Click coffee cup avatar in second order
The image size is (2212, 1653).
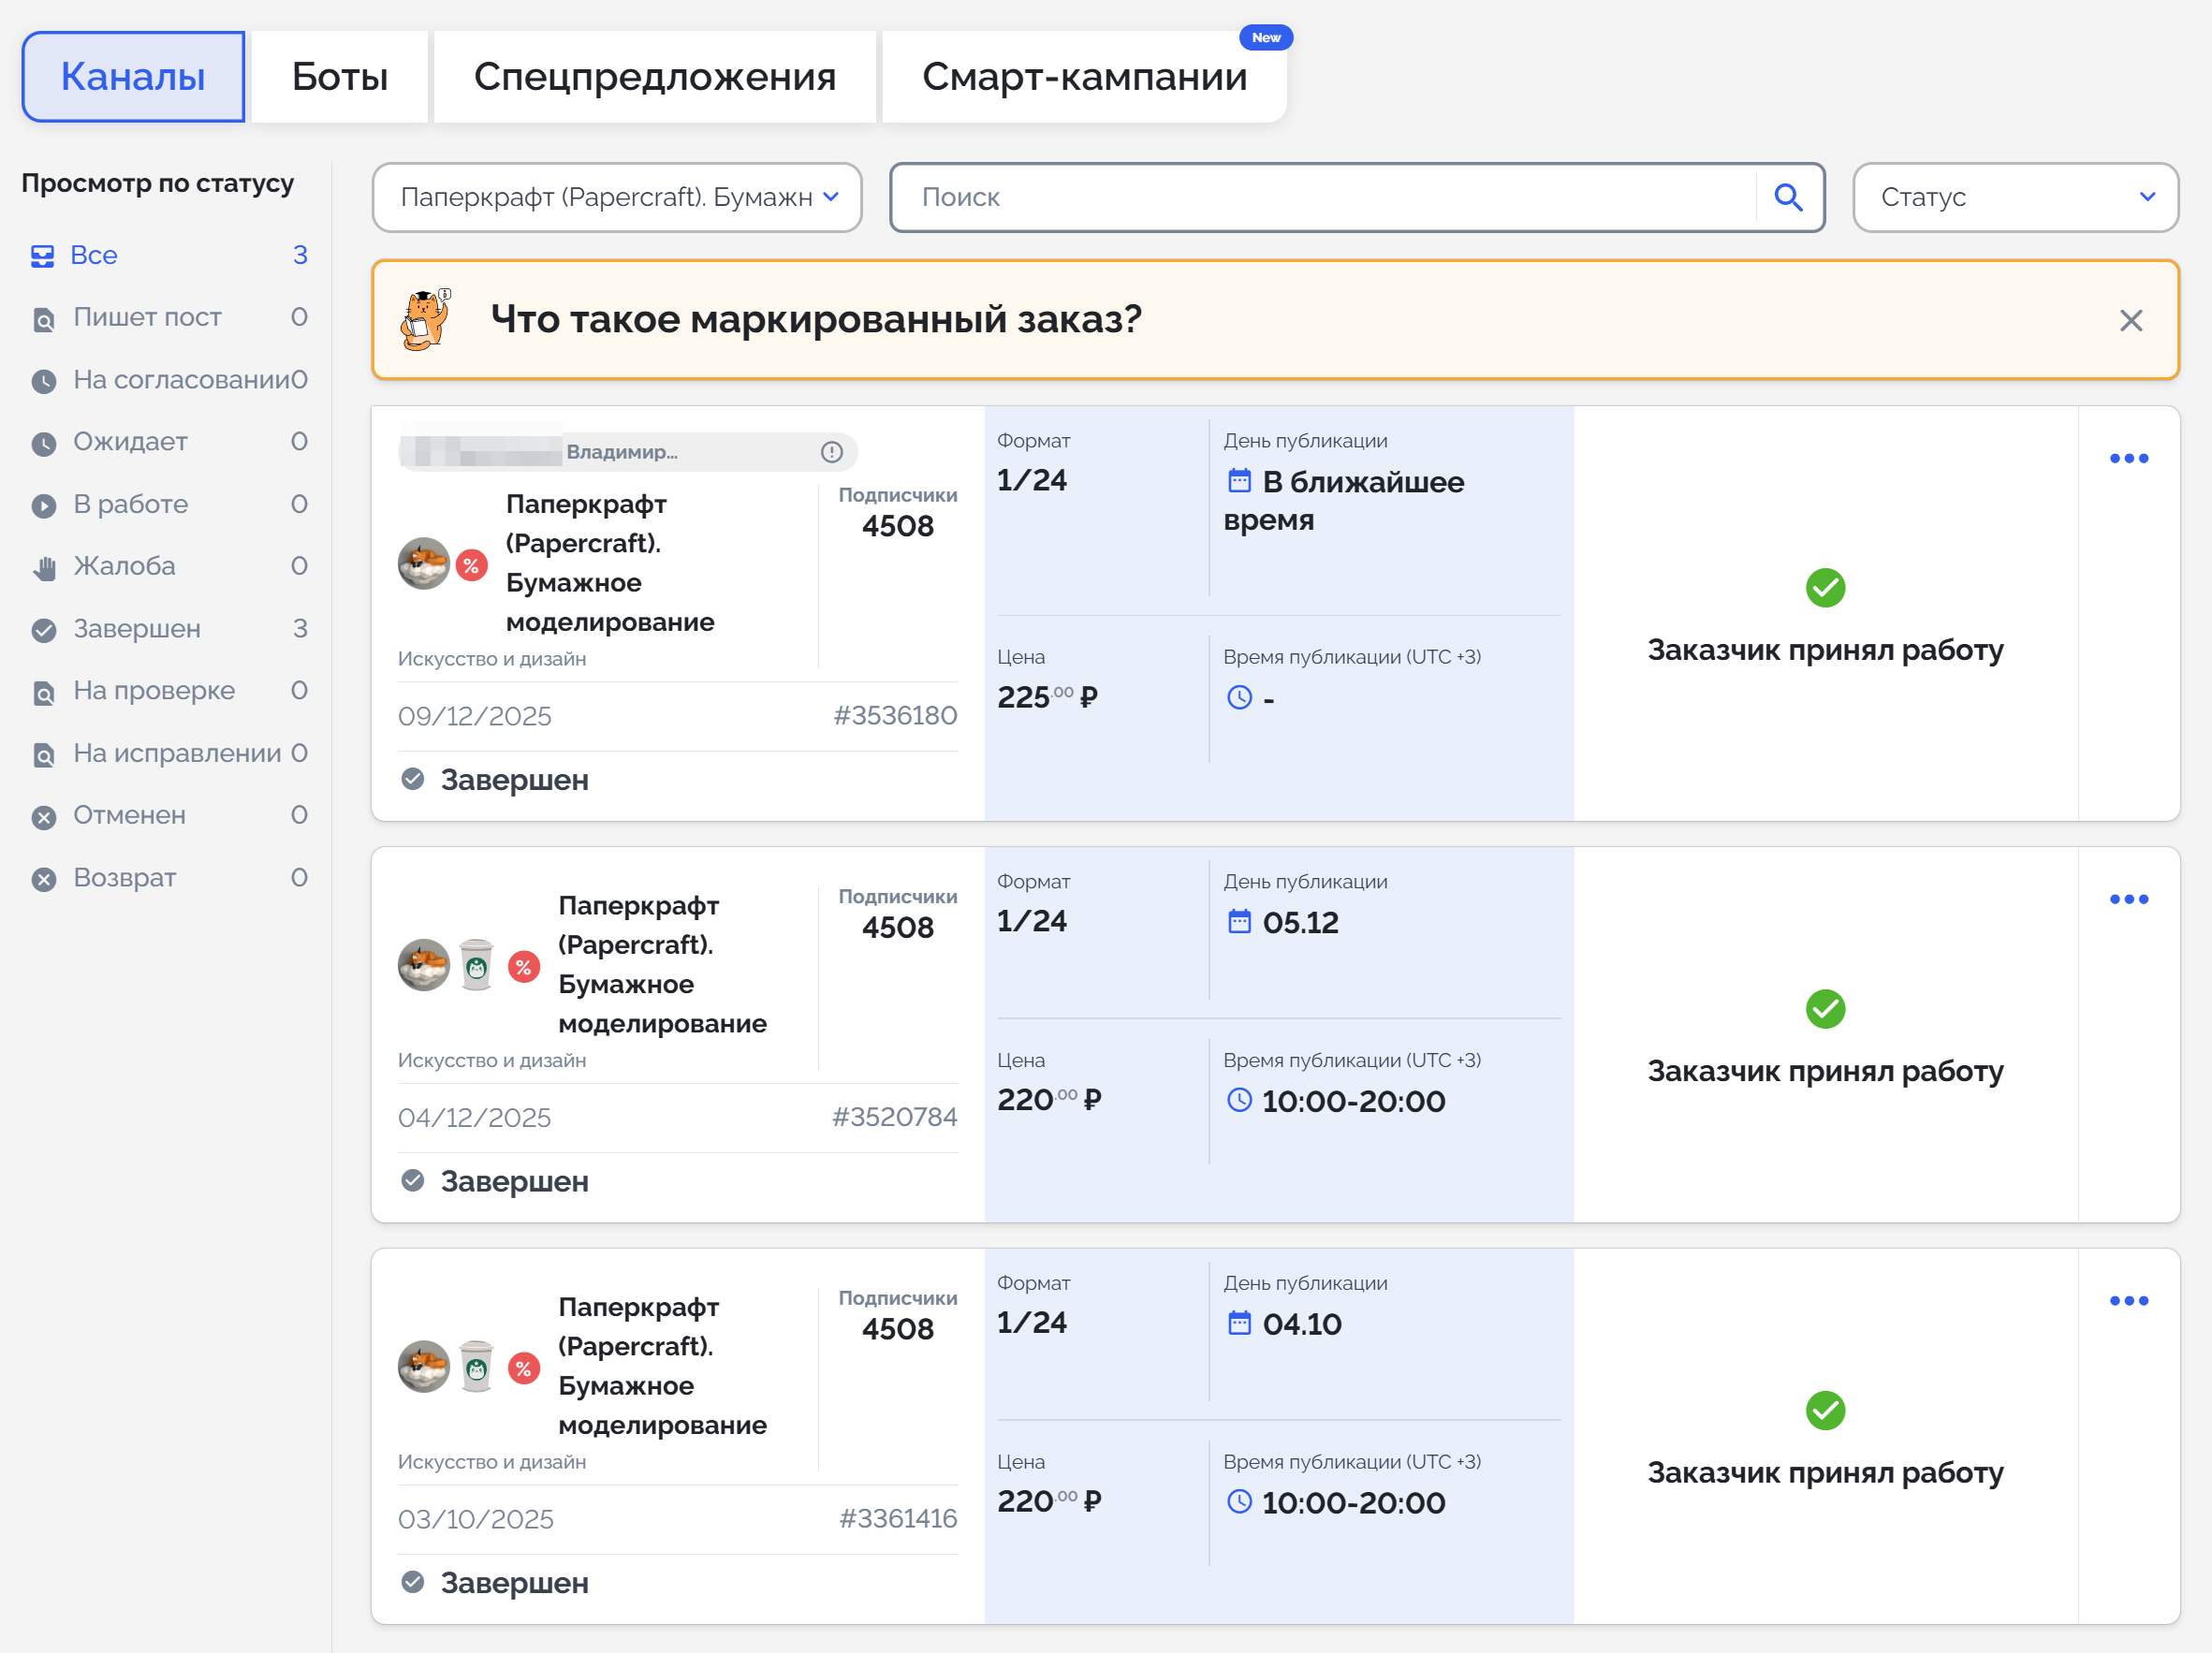click(x=476, y=965)
